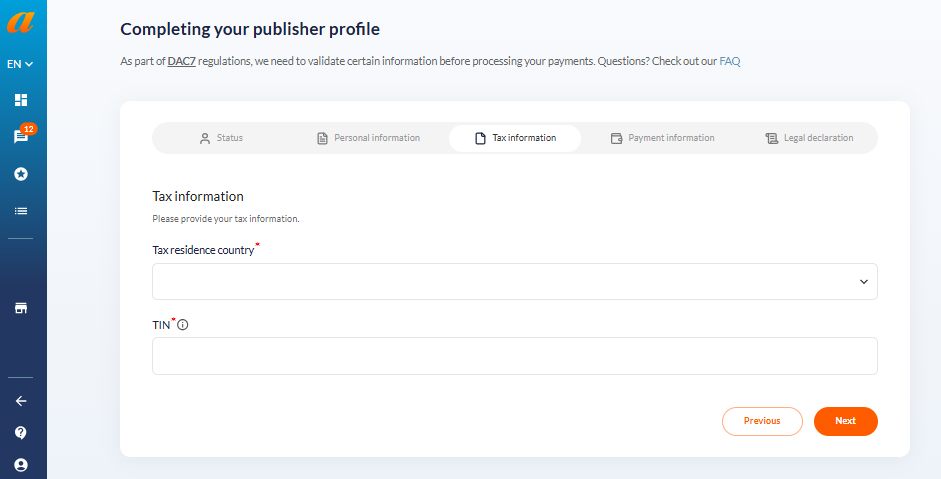Go to the Payment information tab
941x479 pixels.
tap(663, 138)
